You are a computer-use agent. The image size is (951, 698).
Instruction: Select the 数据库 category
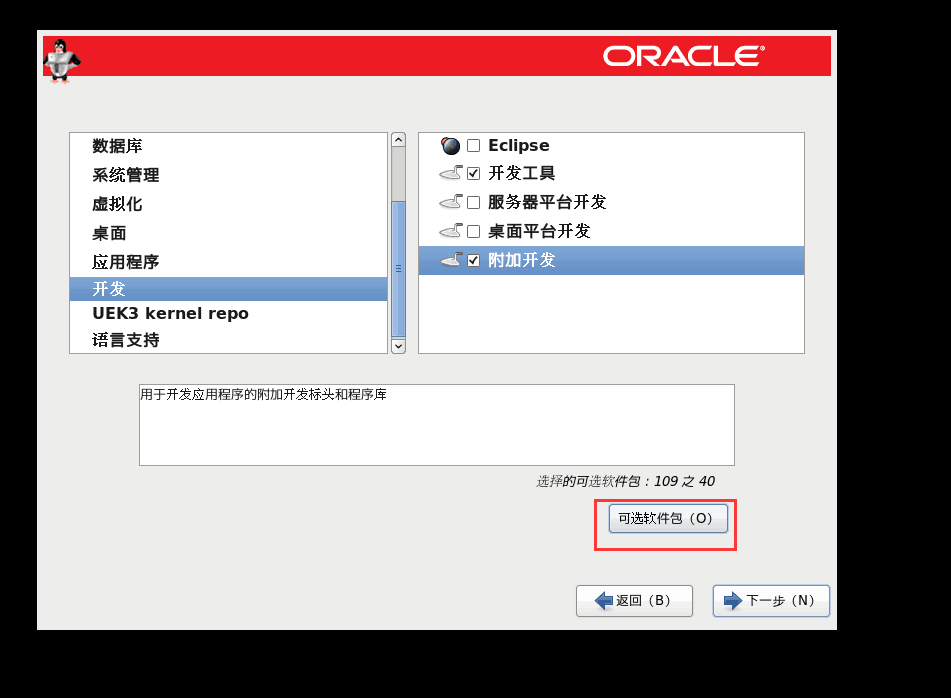click(x=118, y=146)
